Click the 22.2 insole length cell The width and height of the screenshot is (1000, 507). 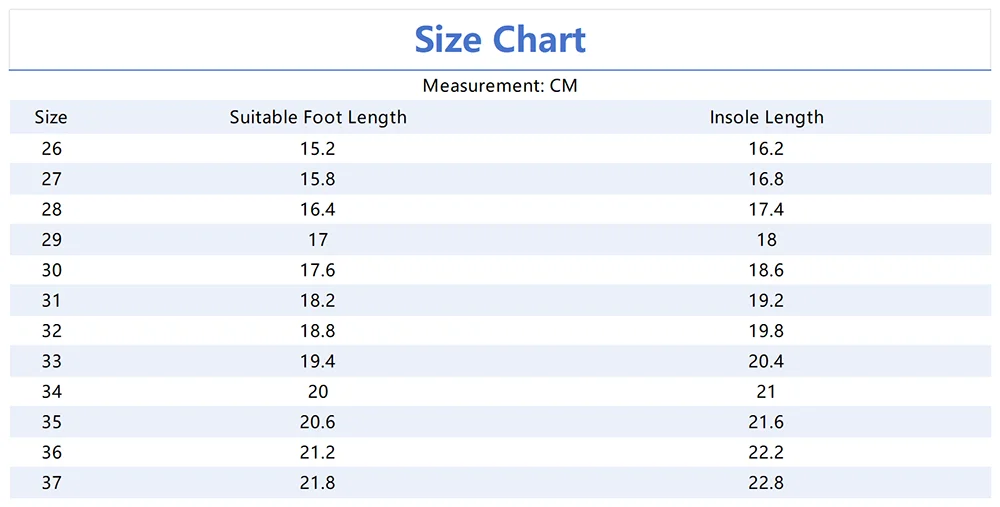[x=766, y=452]
